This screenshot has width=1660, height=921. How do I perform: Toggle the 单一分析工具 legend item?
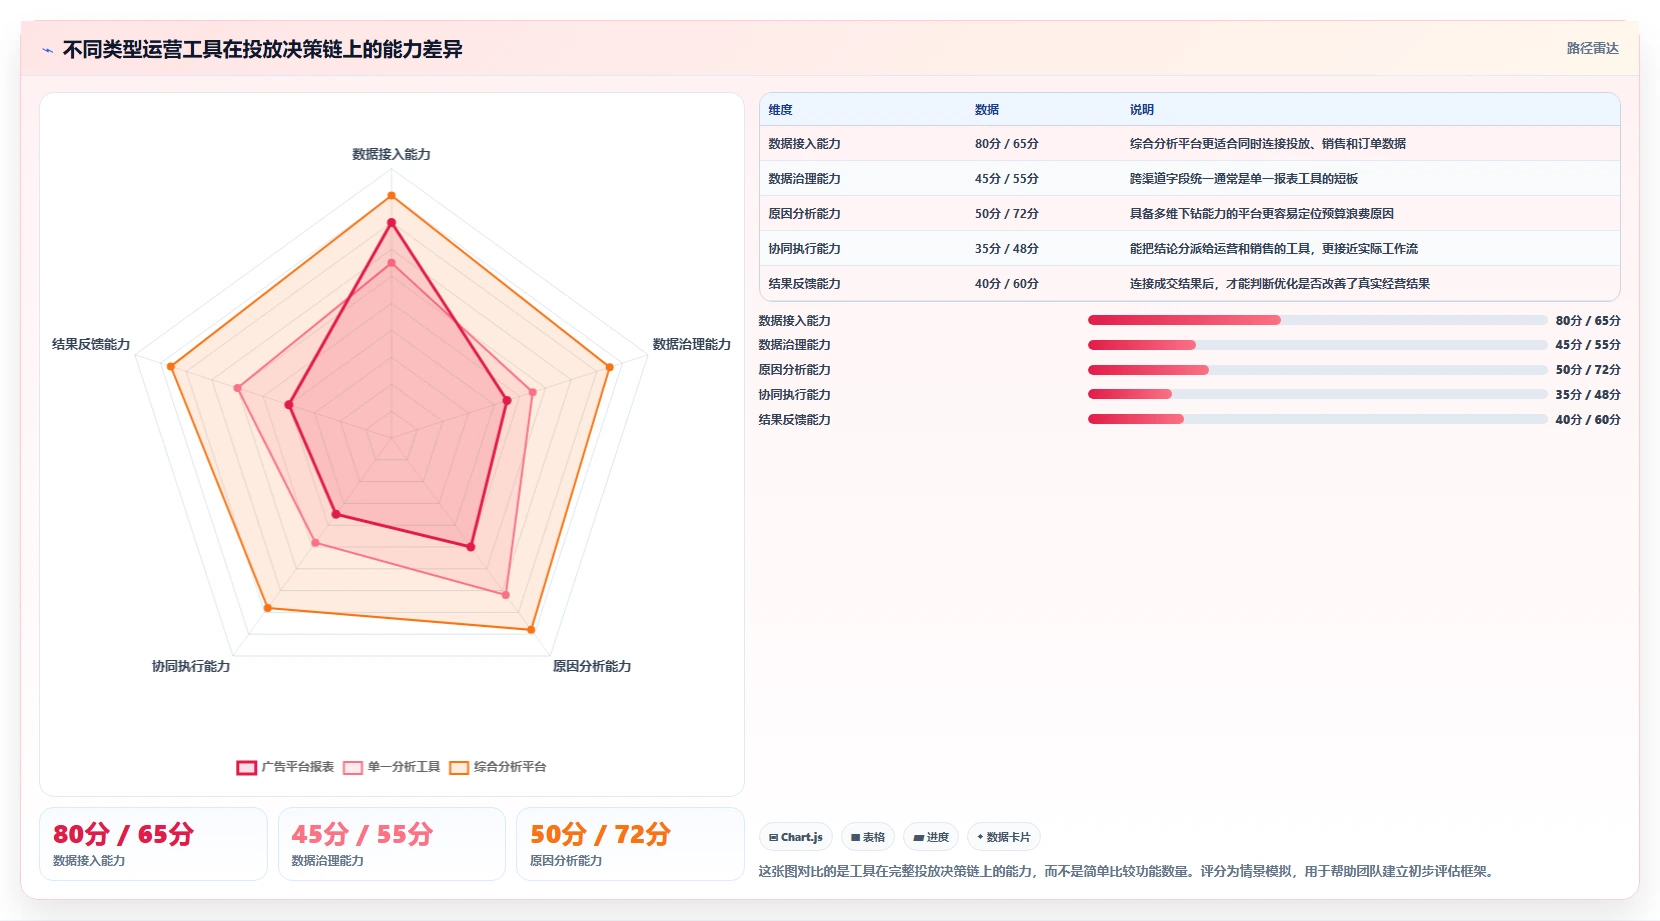point(391,767)
